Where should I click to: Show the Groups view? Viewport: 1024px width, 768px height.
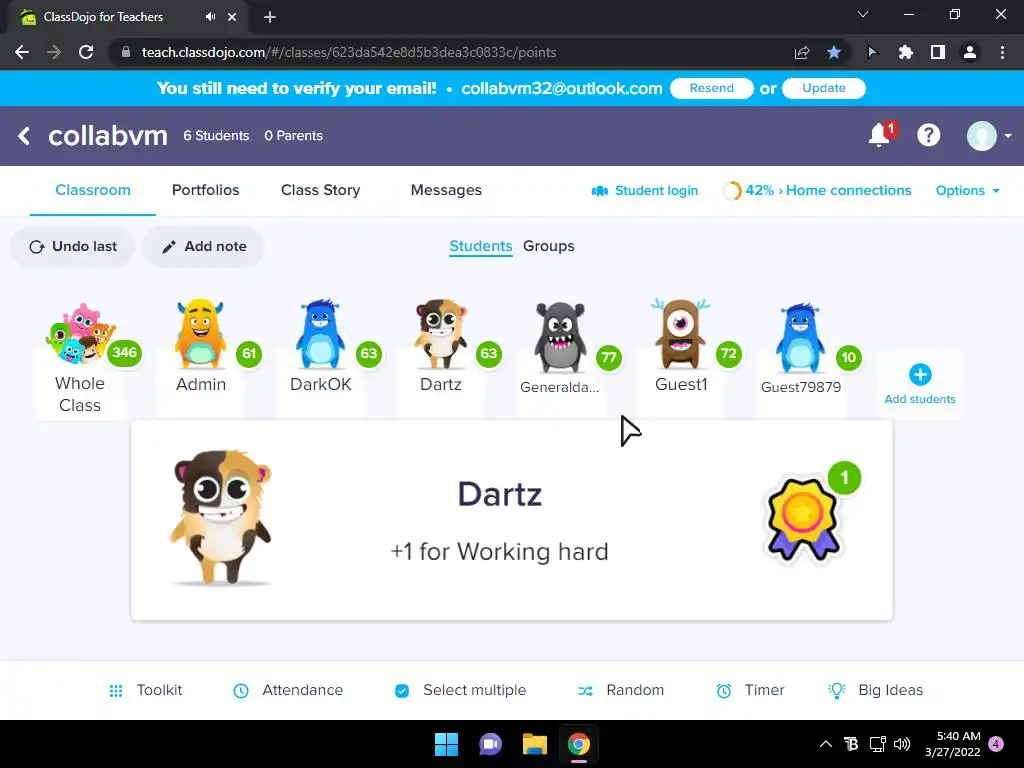pyautogui.click(x=549, y=246)
